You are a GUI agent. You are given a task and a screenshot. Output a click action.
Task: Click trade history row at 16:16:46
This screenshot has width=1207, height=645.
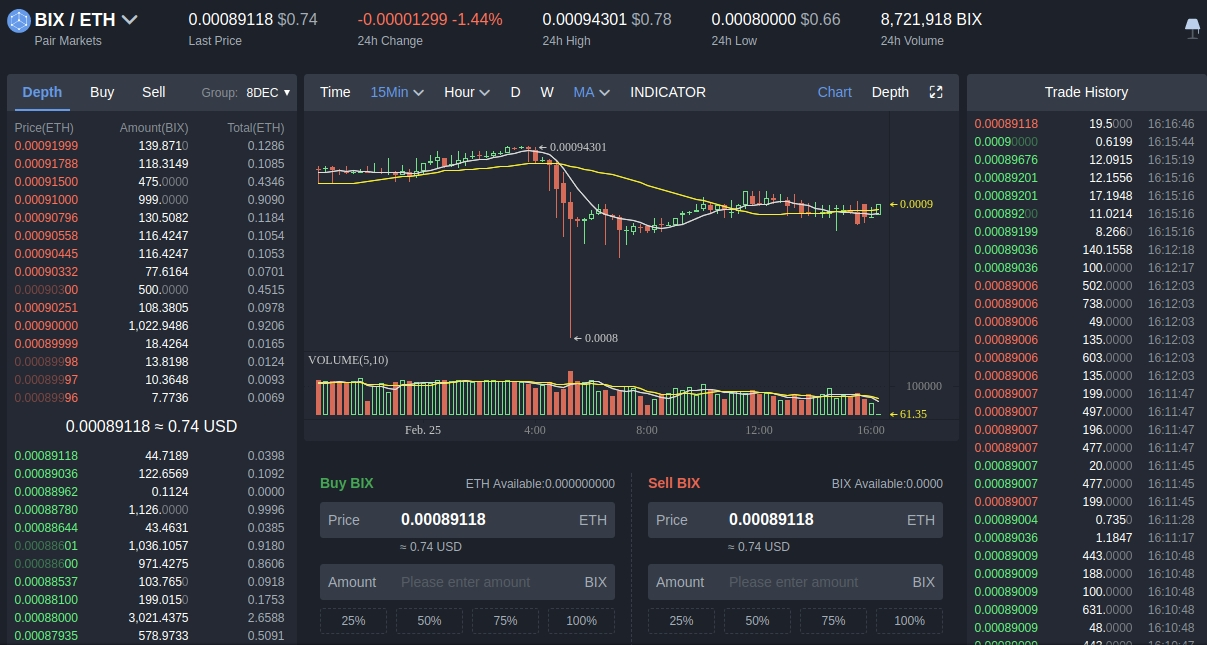[1084, 124]
